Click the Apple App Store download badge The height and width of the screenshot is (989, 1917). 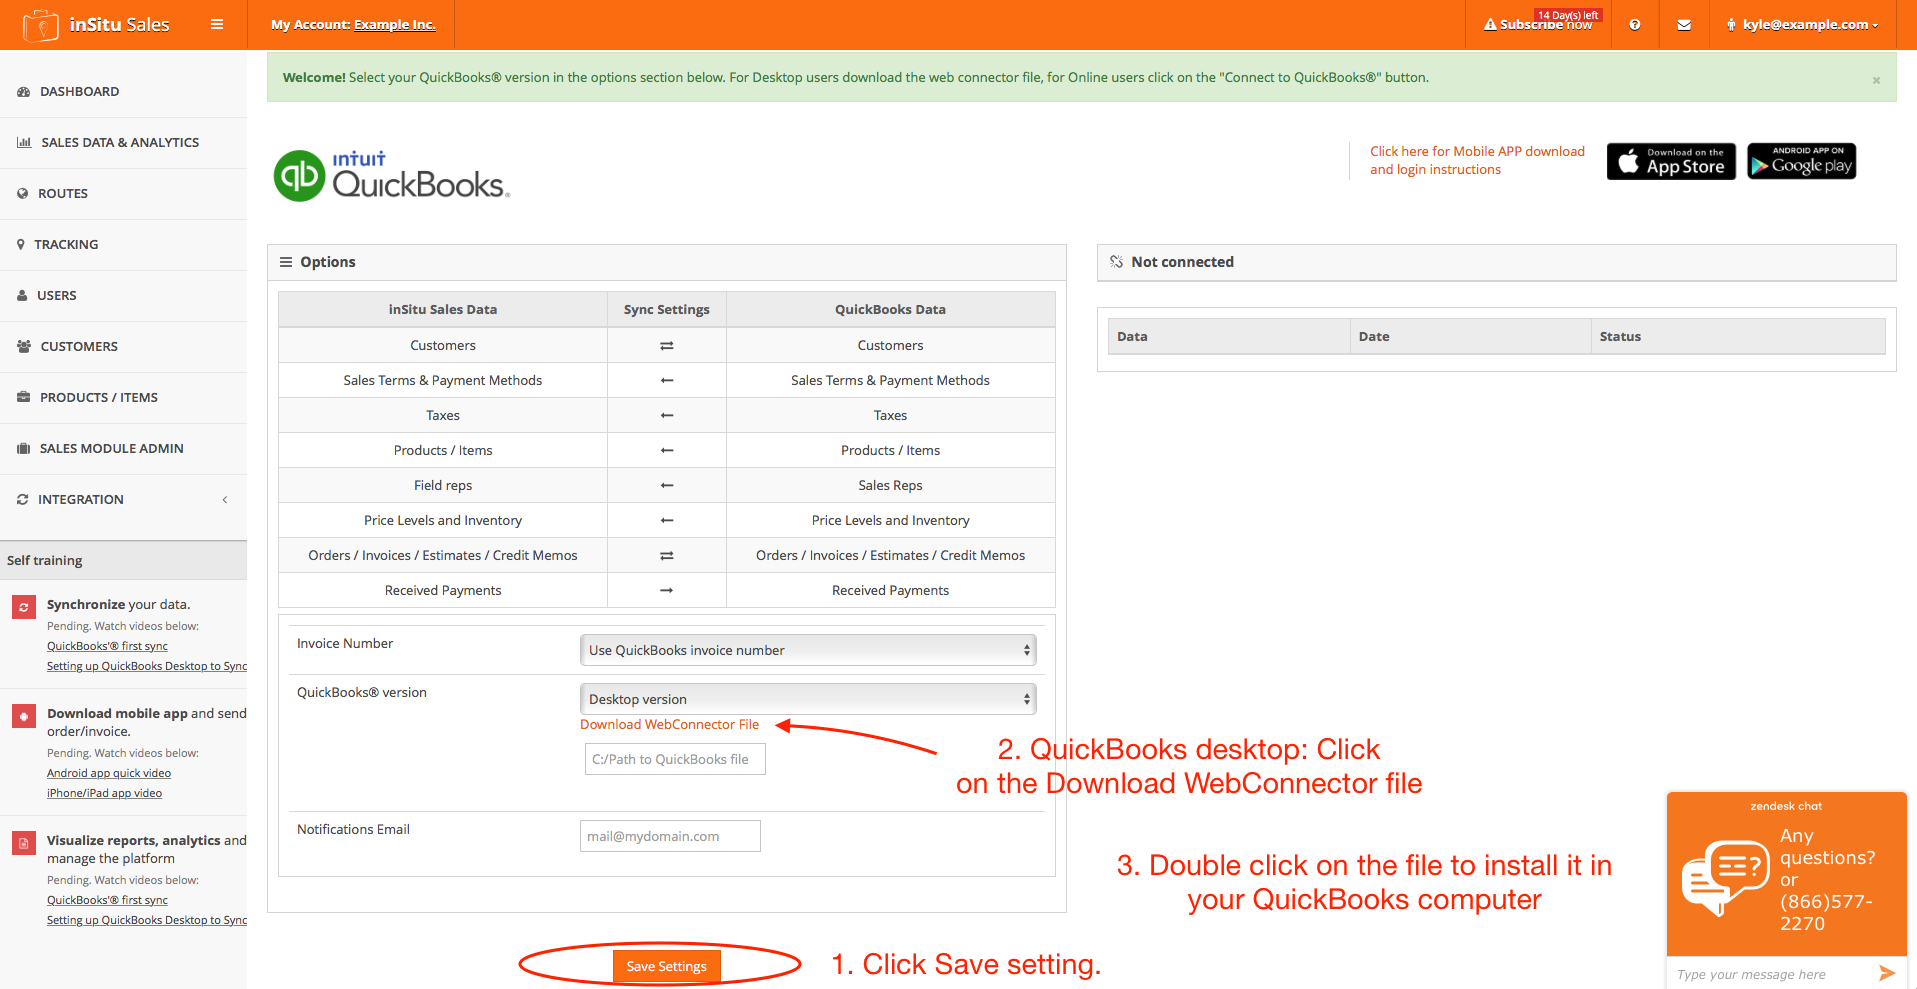point(1670,162)
